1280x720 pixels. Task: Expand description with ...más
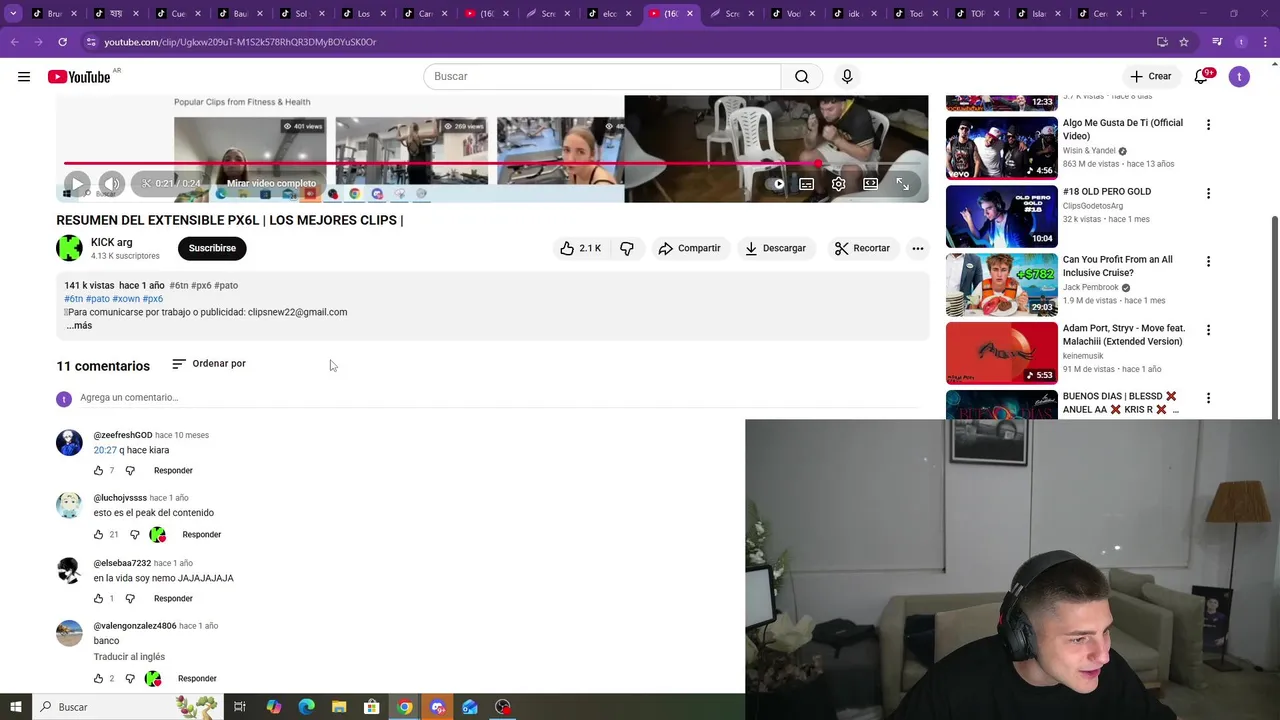click(79, 325)
